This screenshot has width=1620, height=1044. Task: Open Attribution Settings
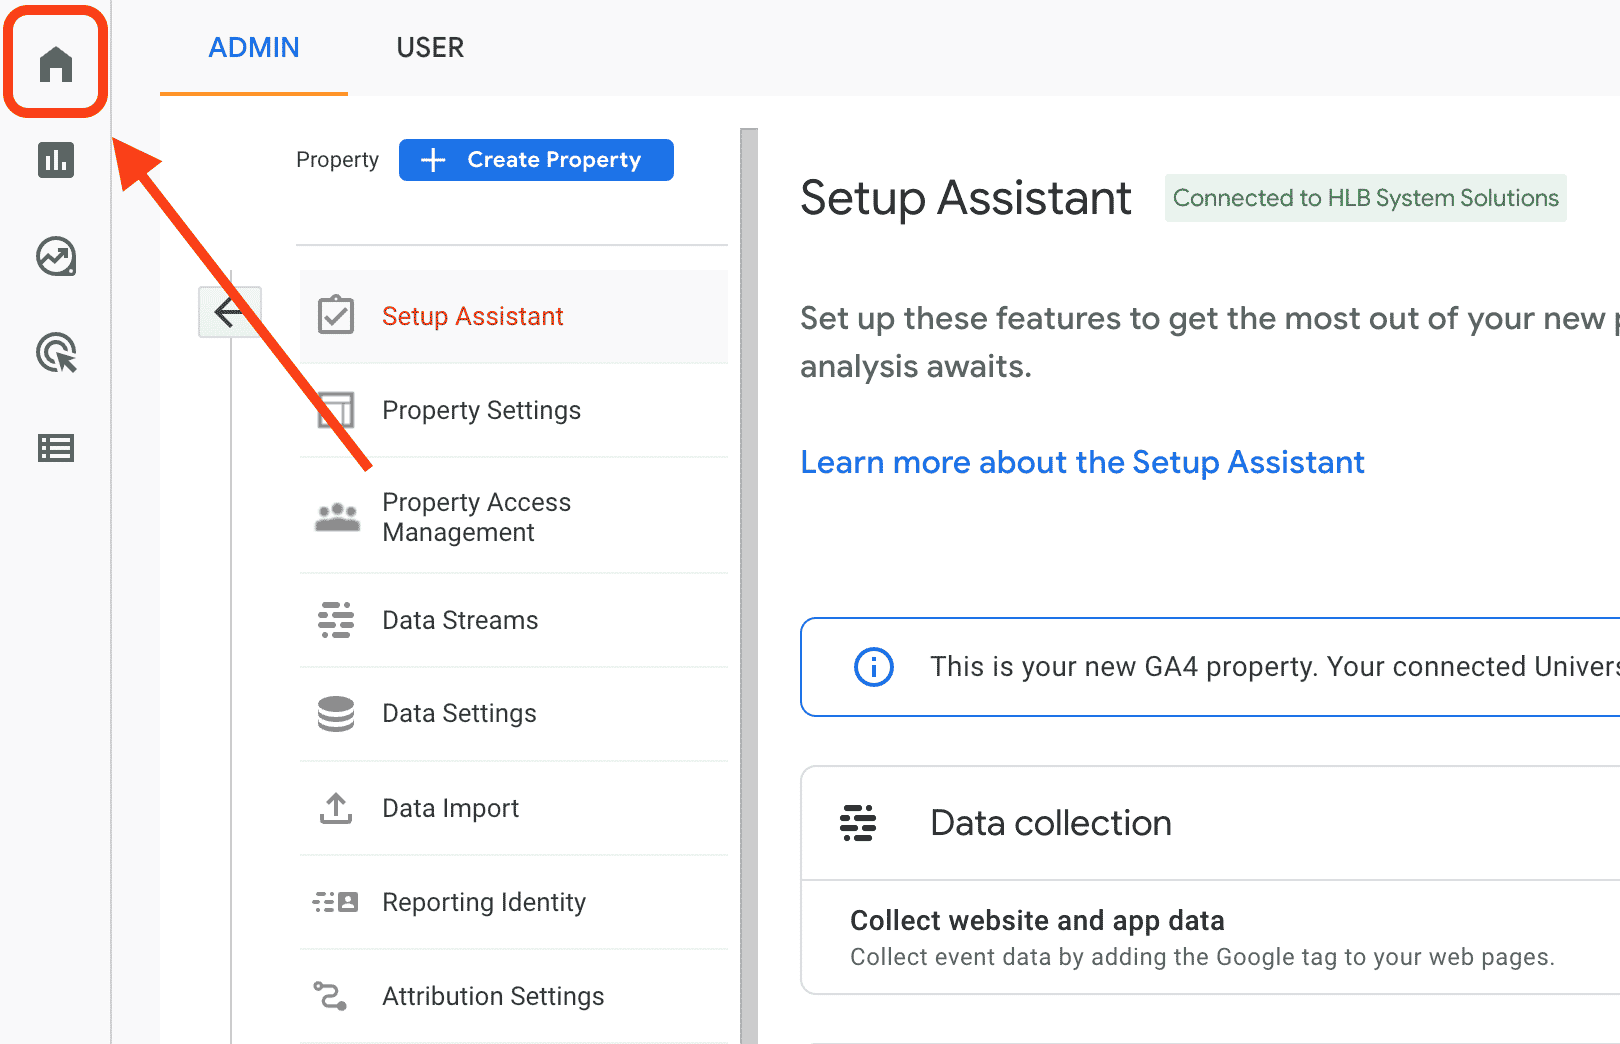(x=492, y=995)
